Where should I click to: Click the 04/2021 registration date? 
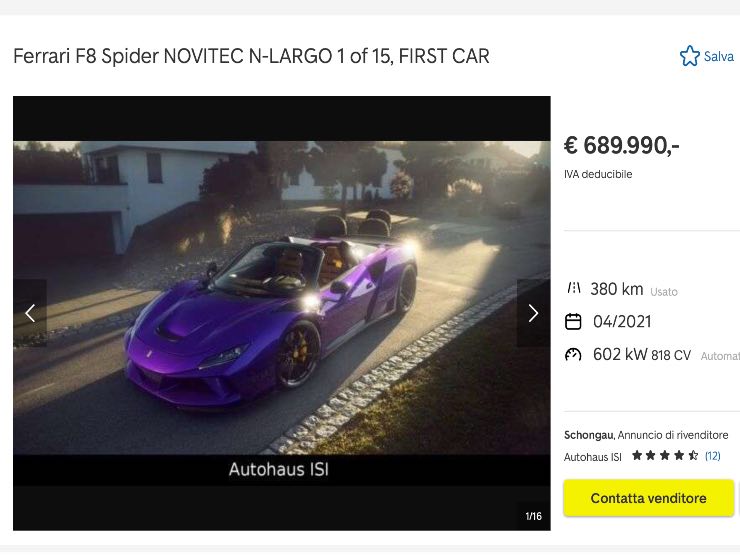click(x=622, y=321)
